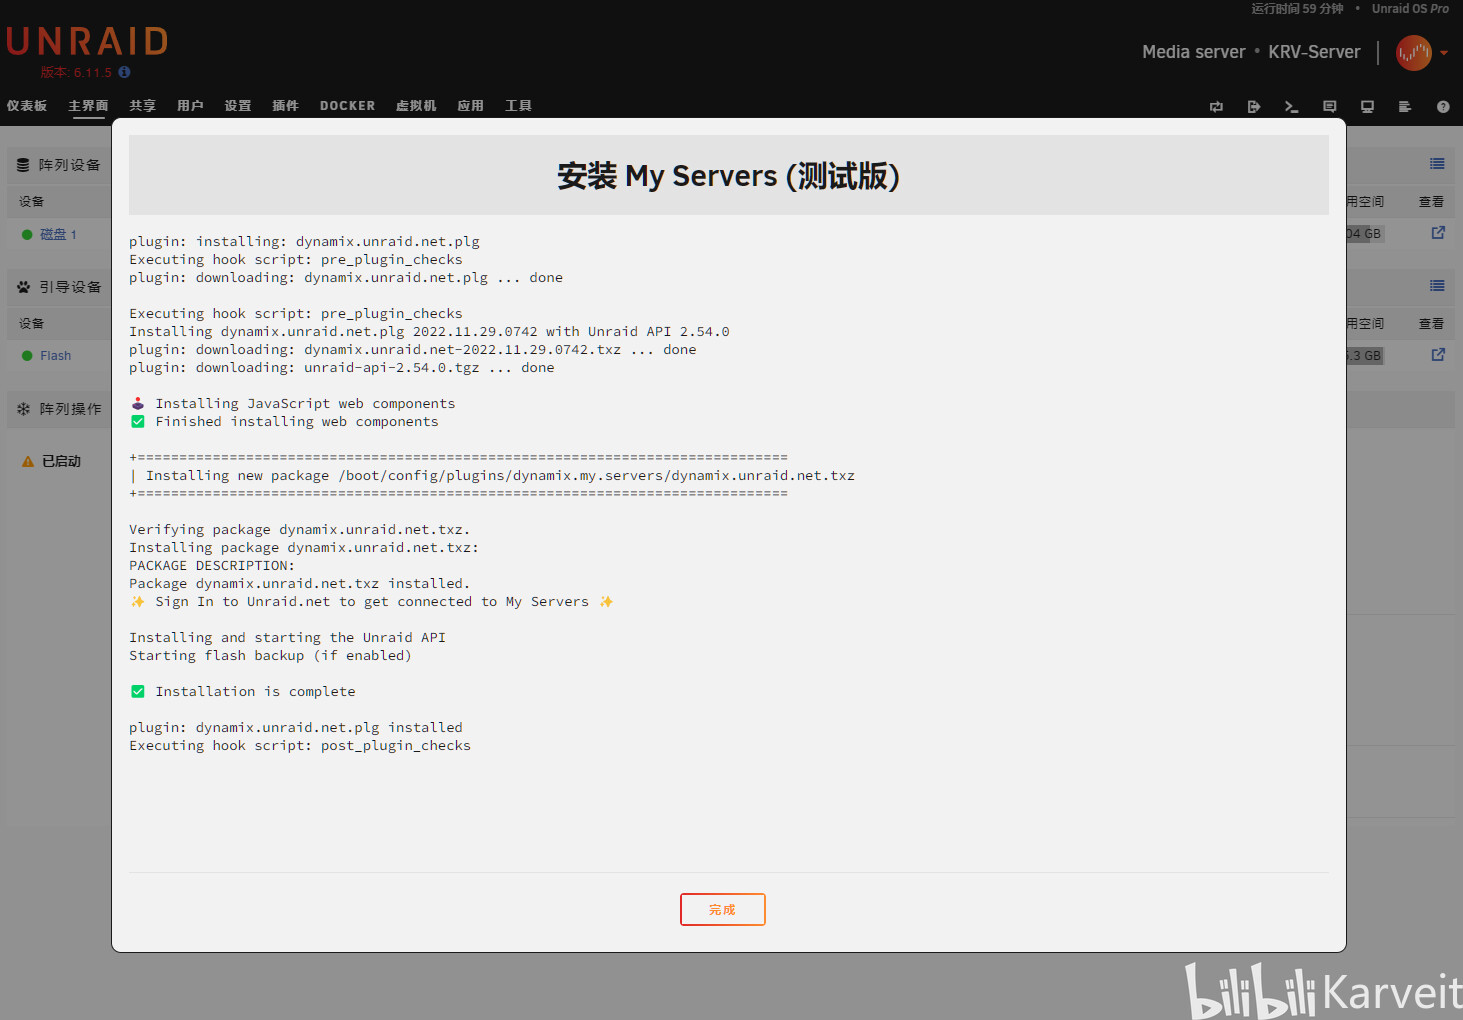The image size is (1463, 1020).
Task: Open the 应用 tab
Action: pyautogui.click(x=471, y=106)
